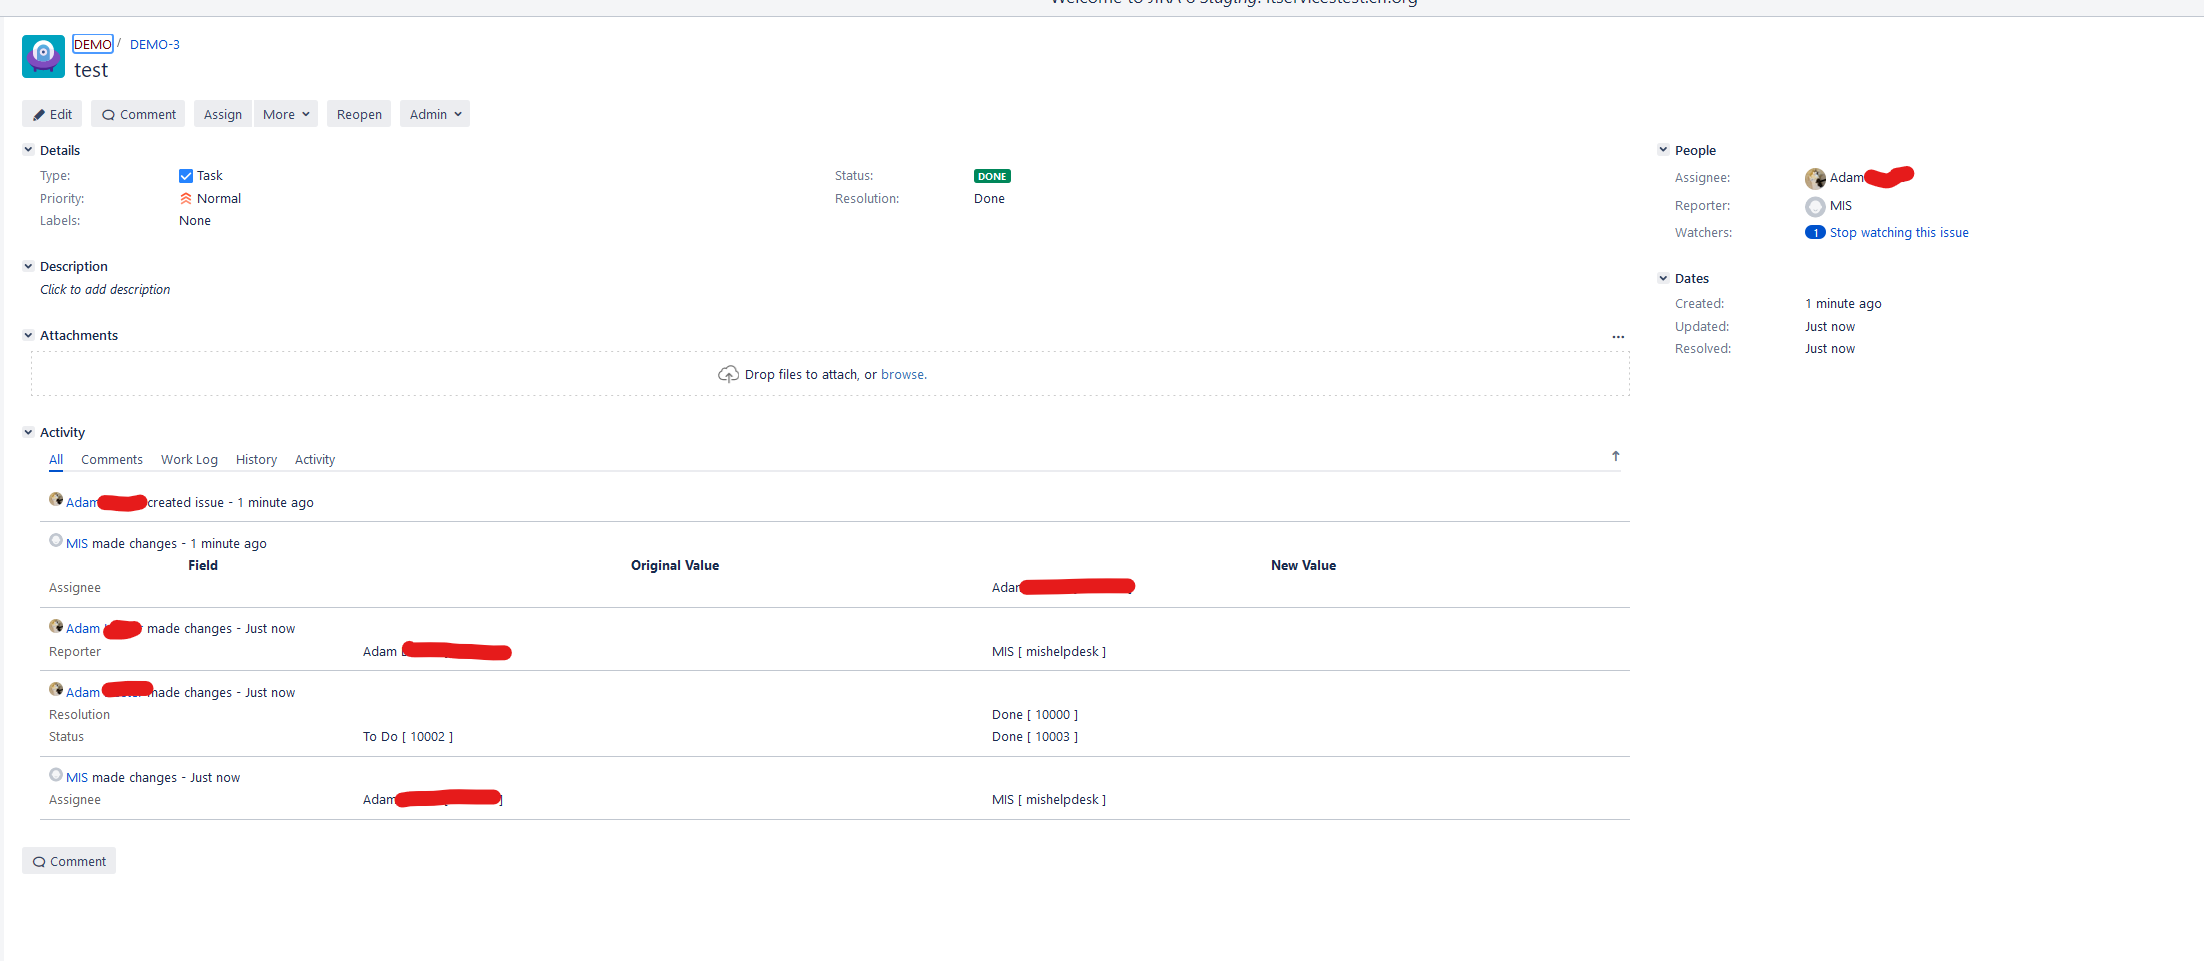Open the Admin dropdown menu

[435, 114]
